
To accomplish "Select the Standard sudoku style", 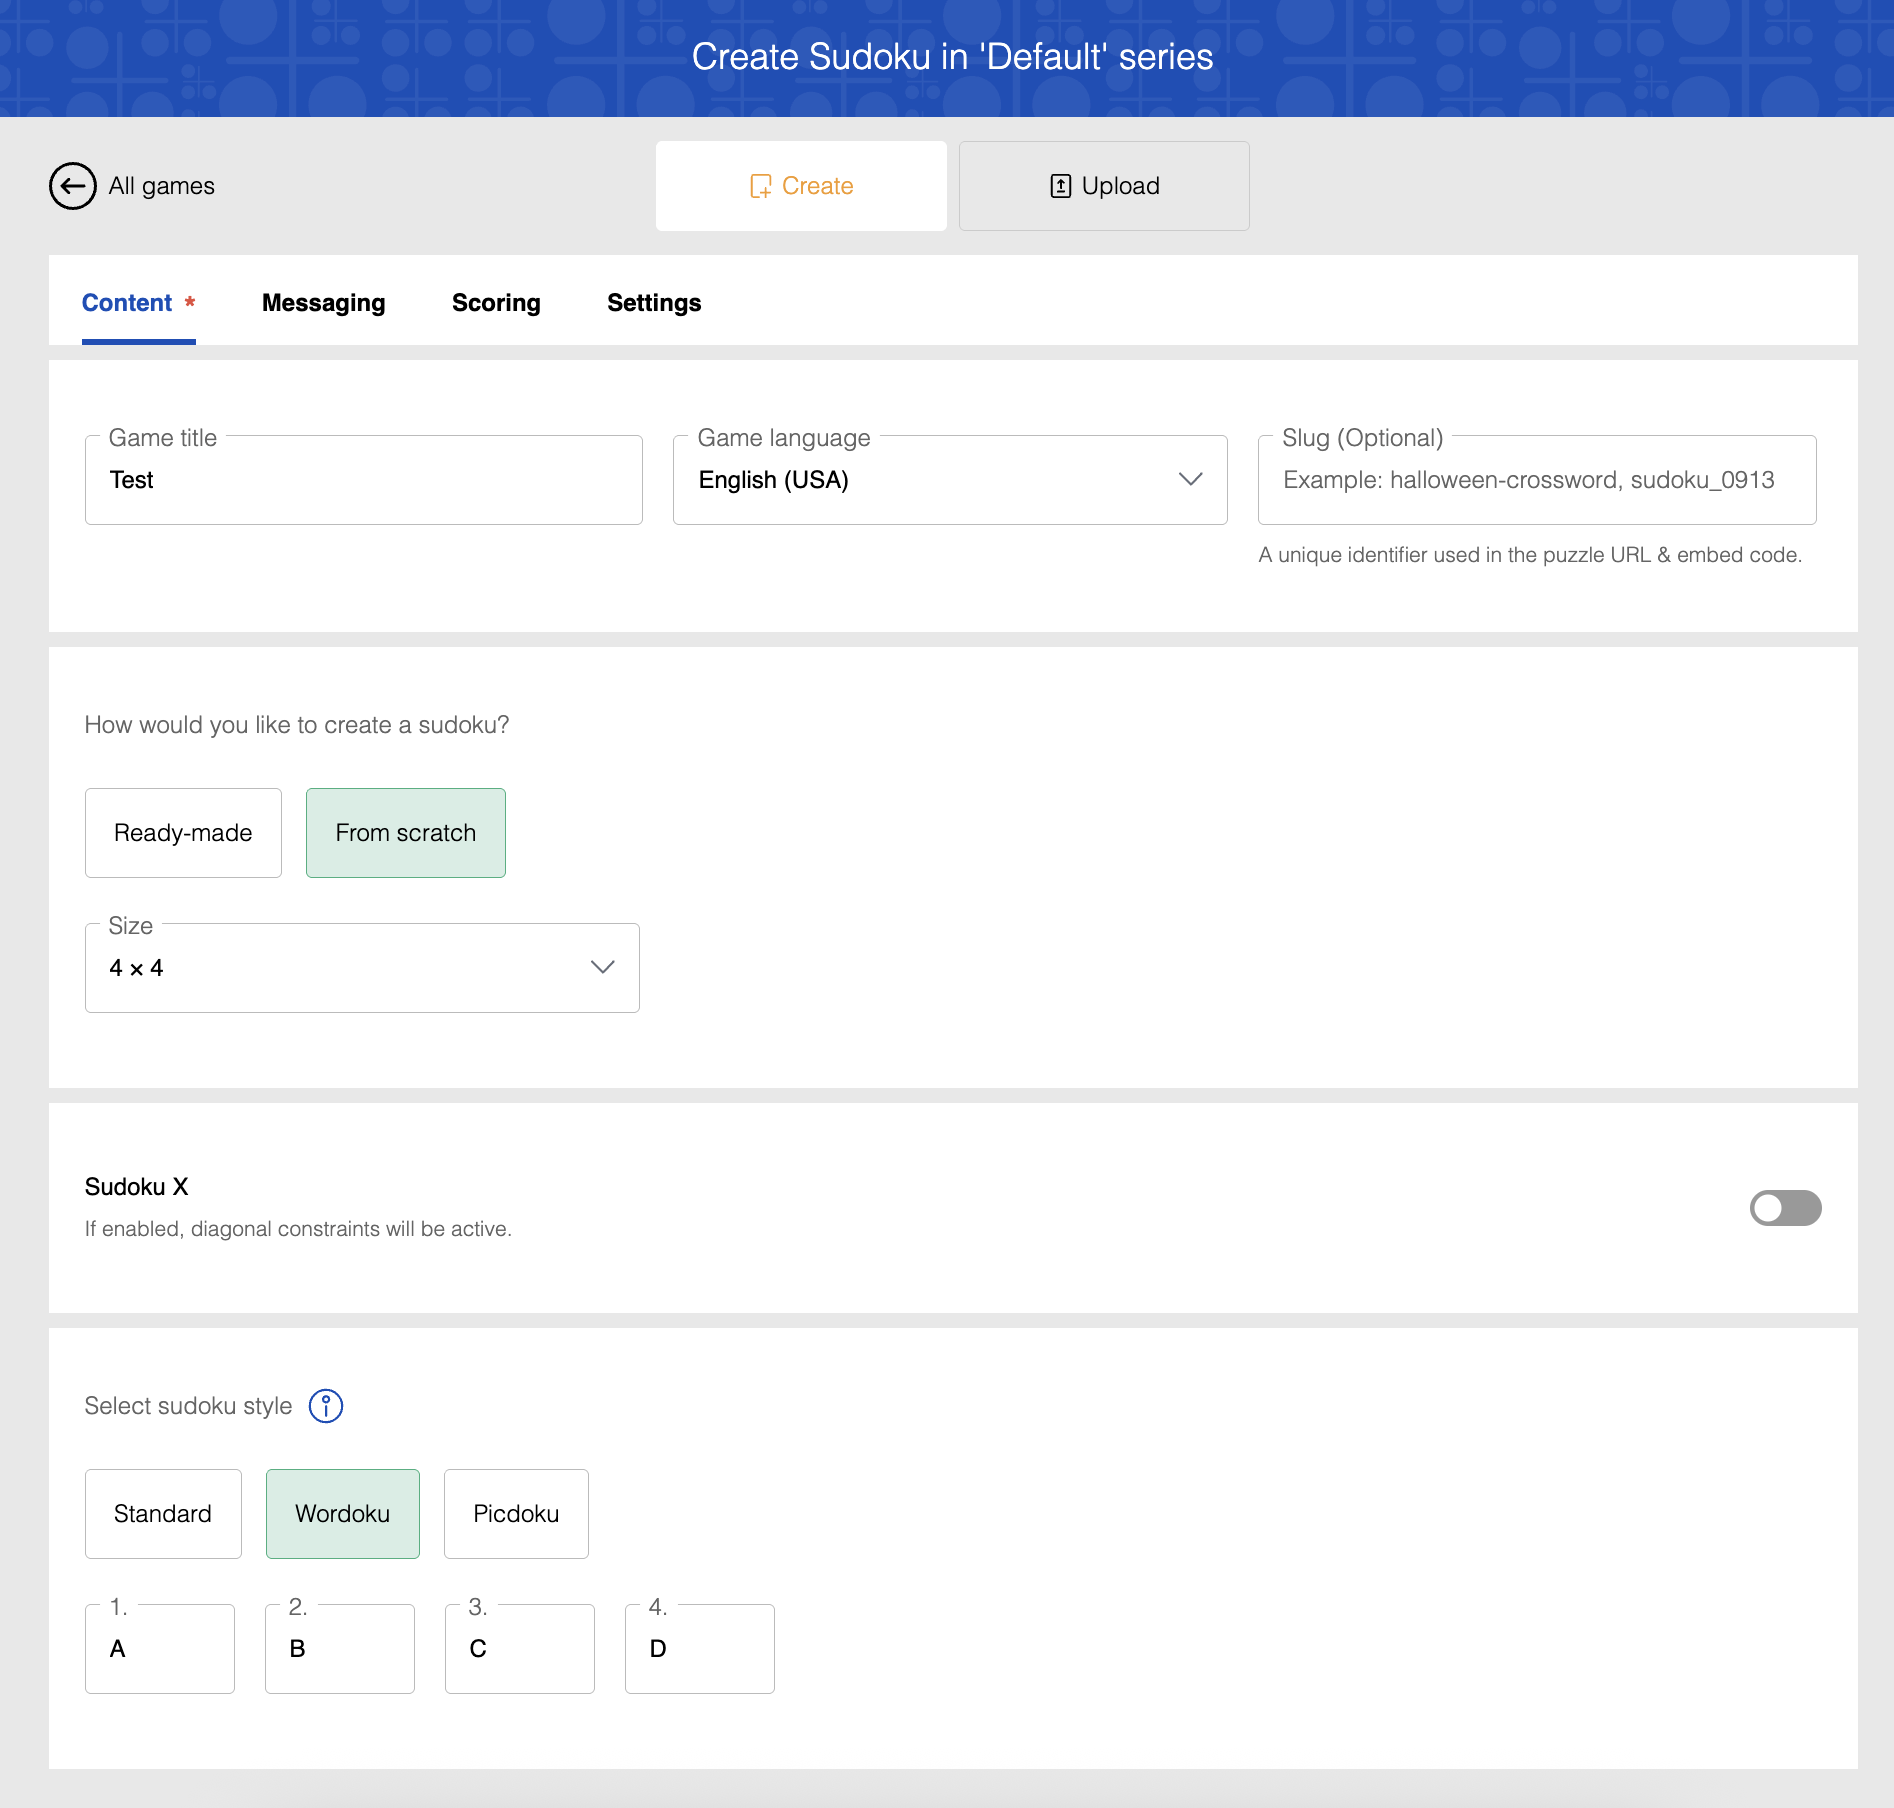I will tap(163, 1514).
